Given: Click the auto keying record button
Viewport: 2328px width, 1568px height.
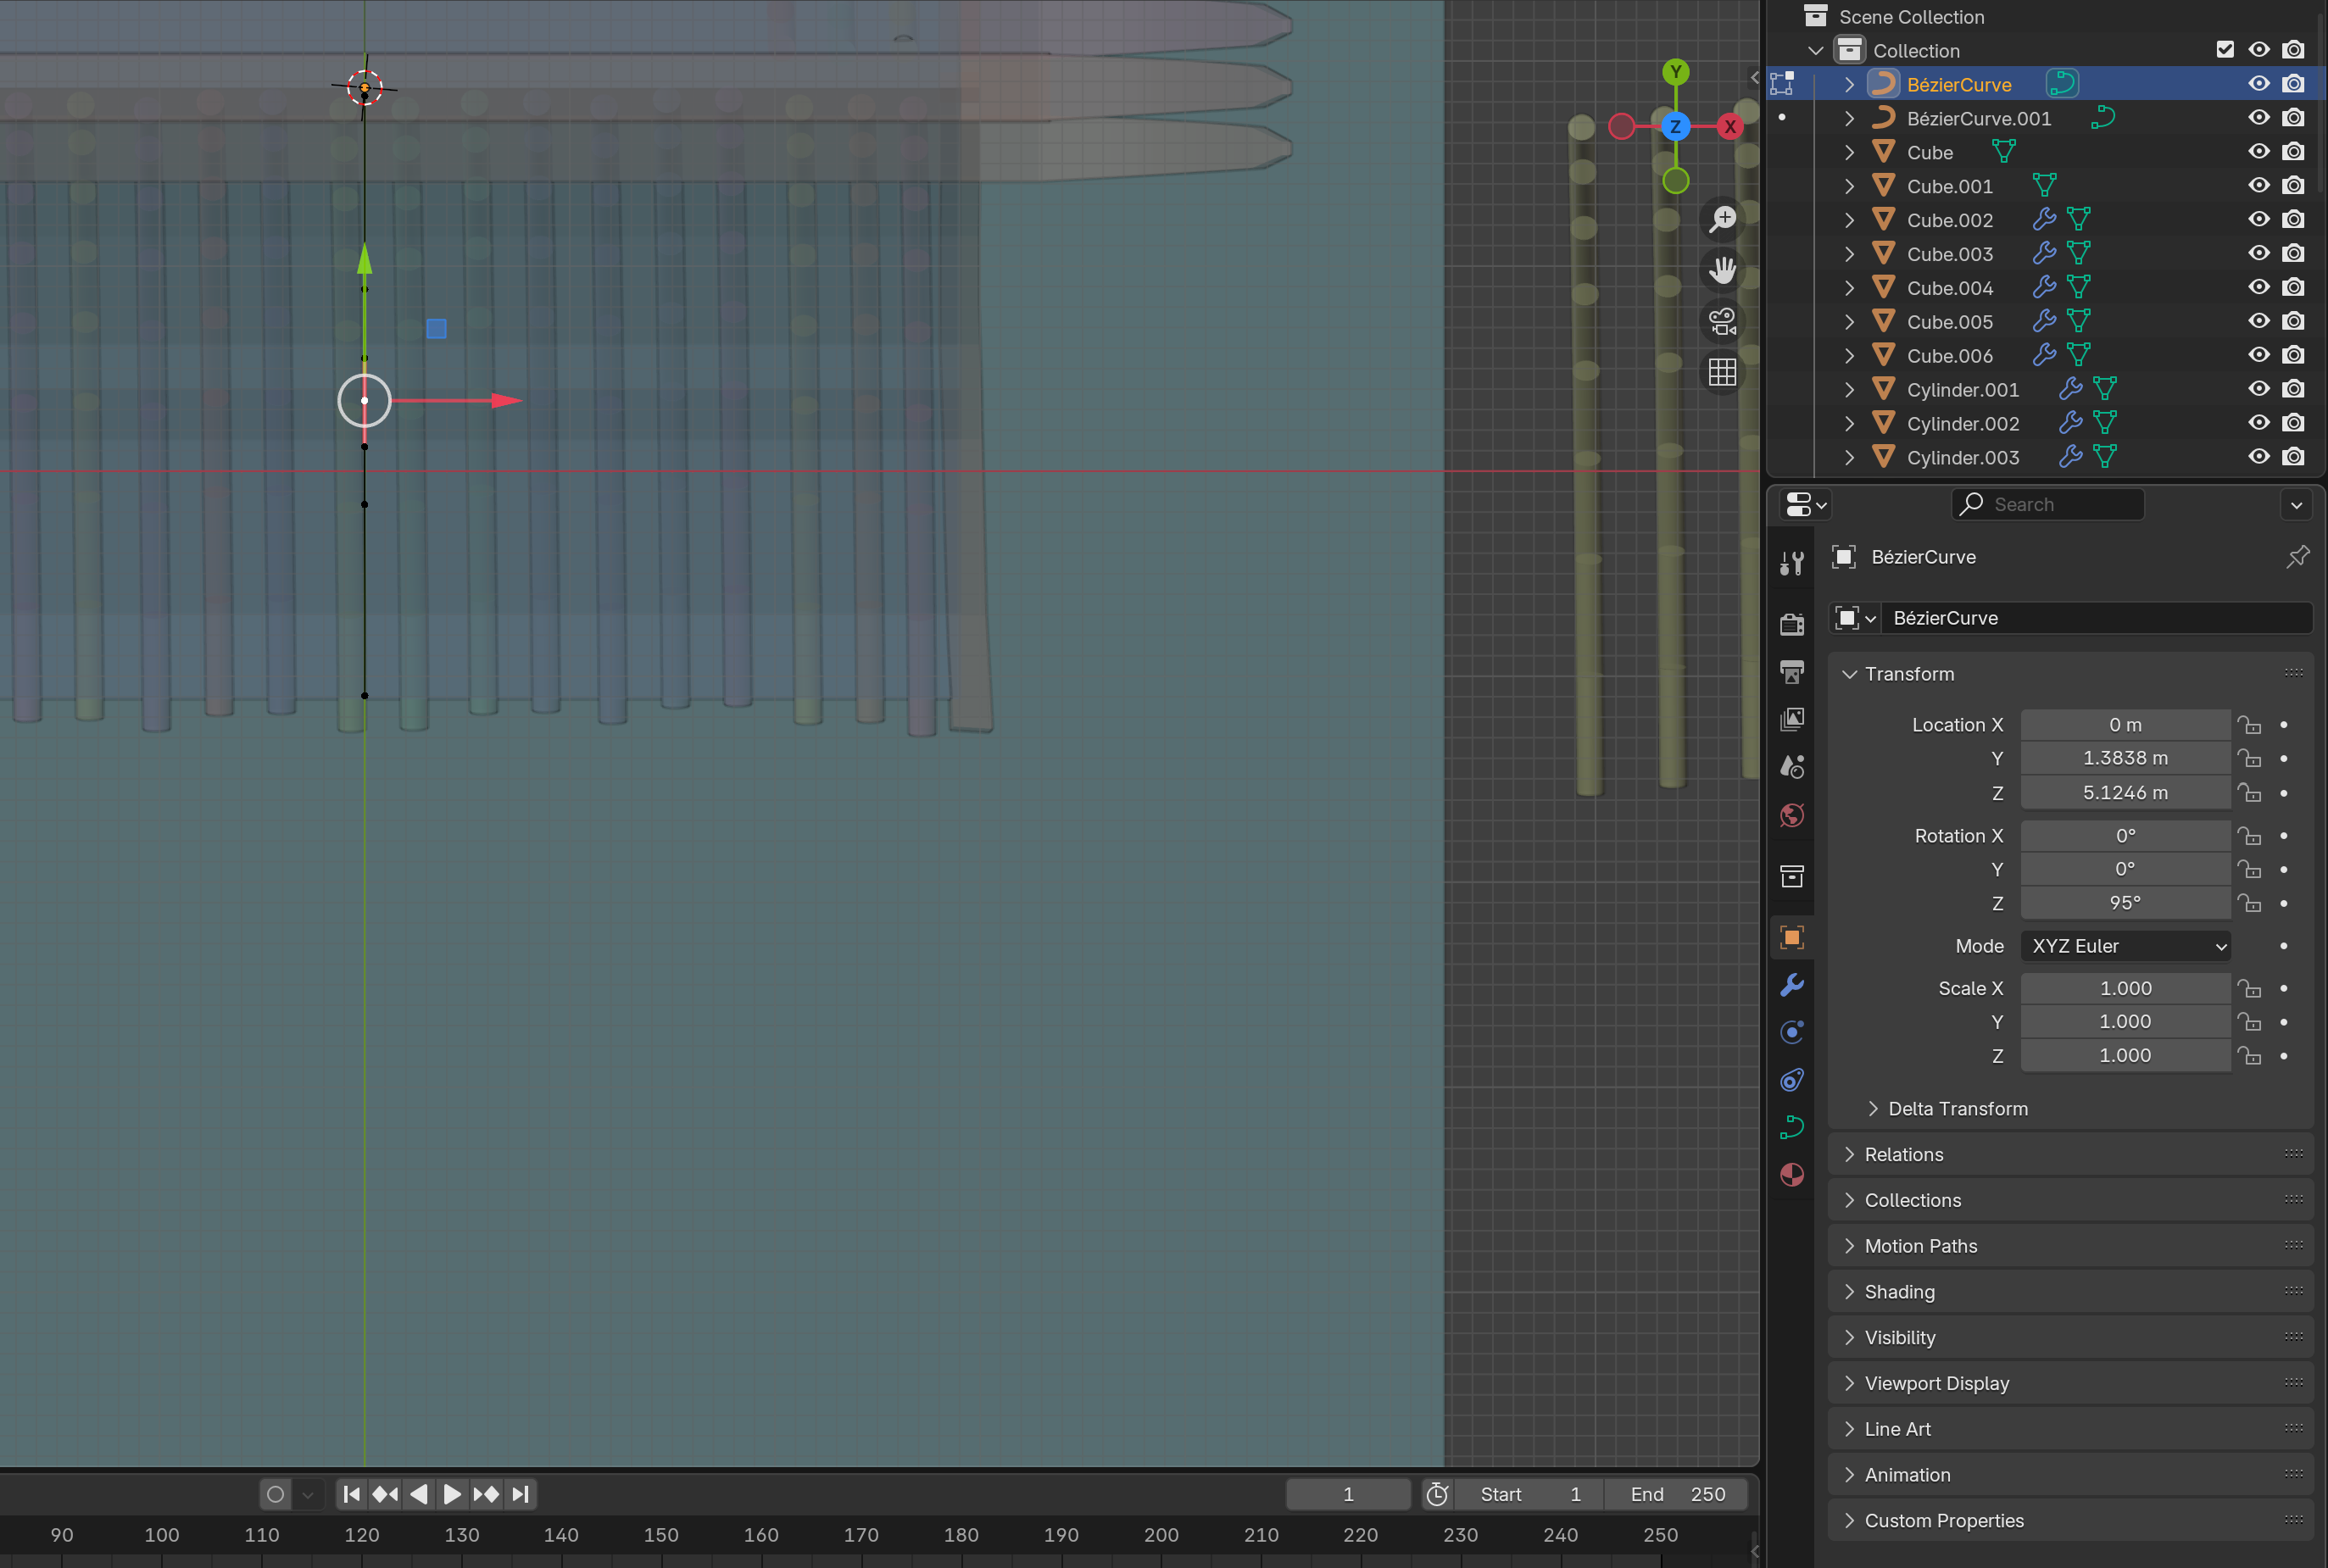Looking at the screenshot, I should point(276,1494).
